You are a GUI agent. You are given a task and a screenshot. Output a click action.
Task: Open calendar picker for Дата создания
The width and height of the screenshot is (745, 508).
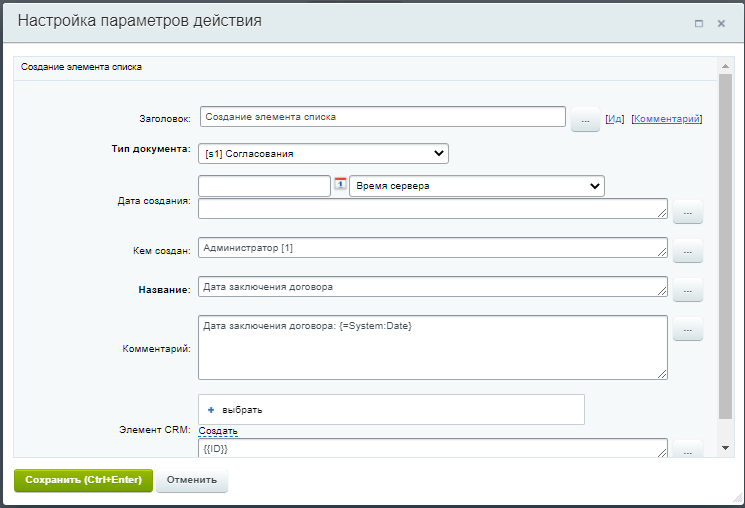point(340,183)
